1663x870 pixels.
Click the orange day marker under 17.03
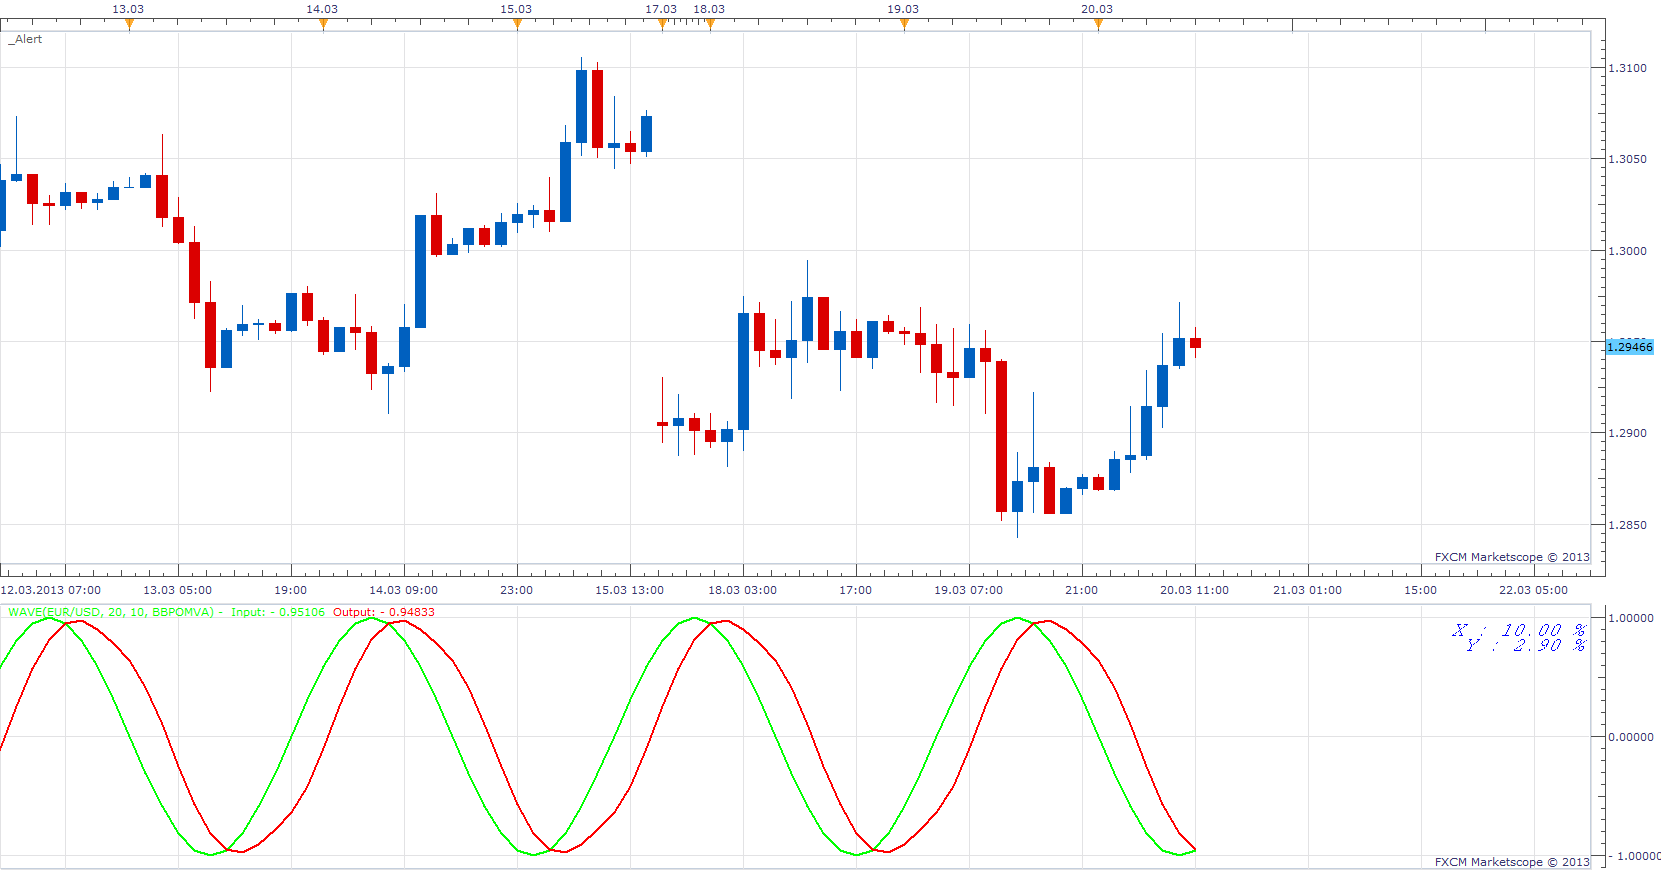click(662, 25)
